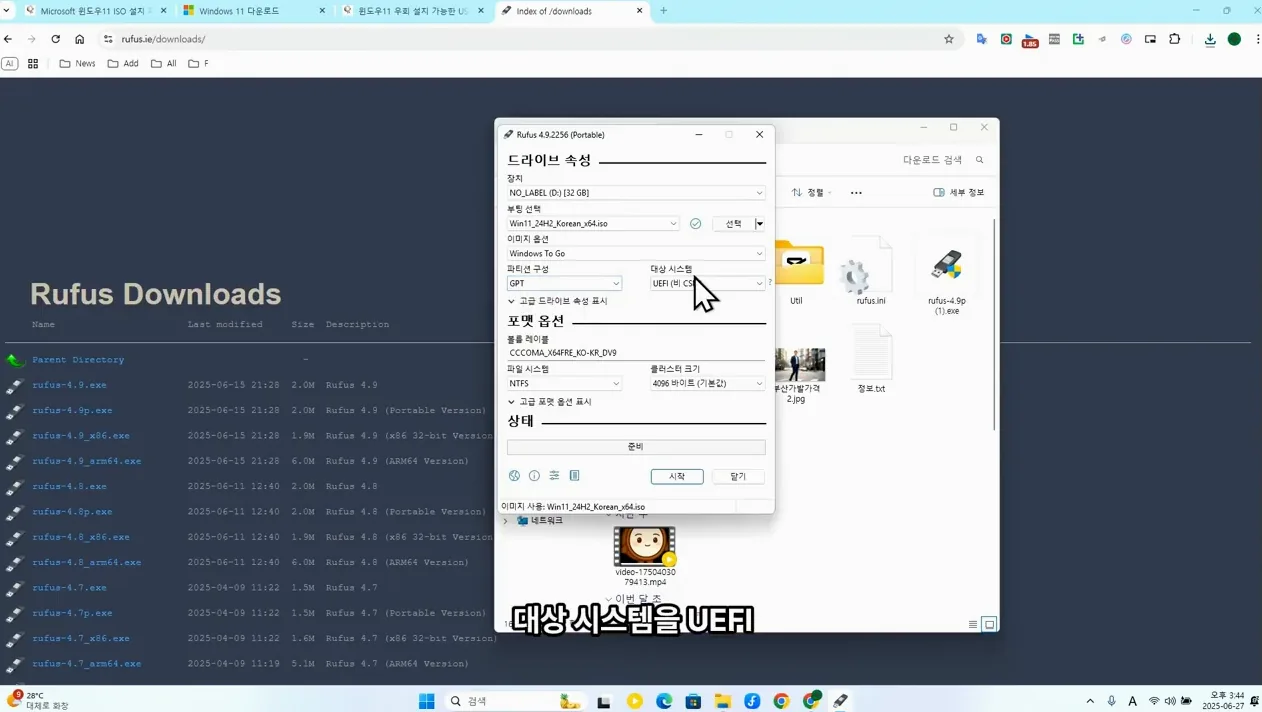The height and width of the screenshot is (712, 1262).
Task: Open Parent Directory link
Action: click(x=78, y=360)
